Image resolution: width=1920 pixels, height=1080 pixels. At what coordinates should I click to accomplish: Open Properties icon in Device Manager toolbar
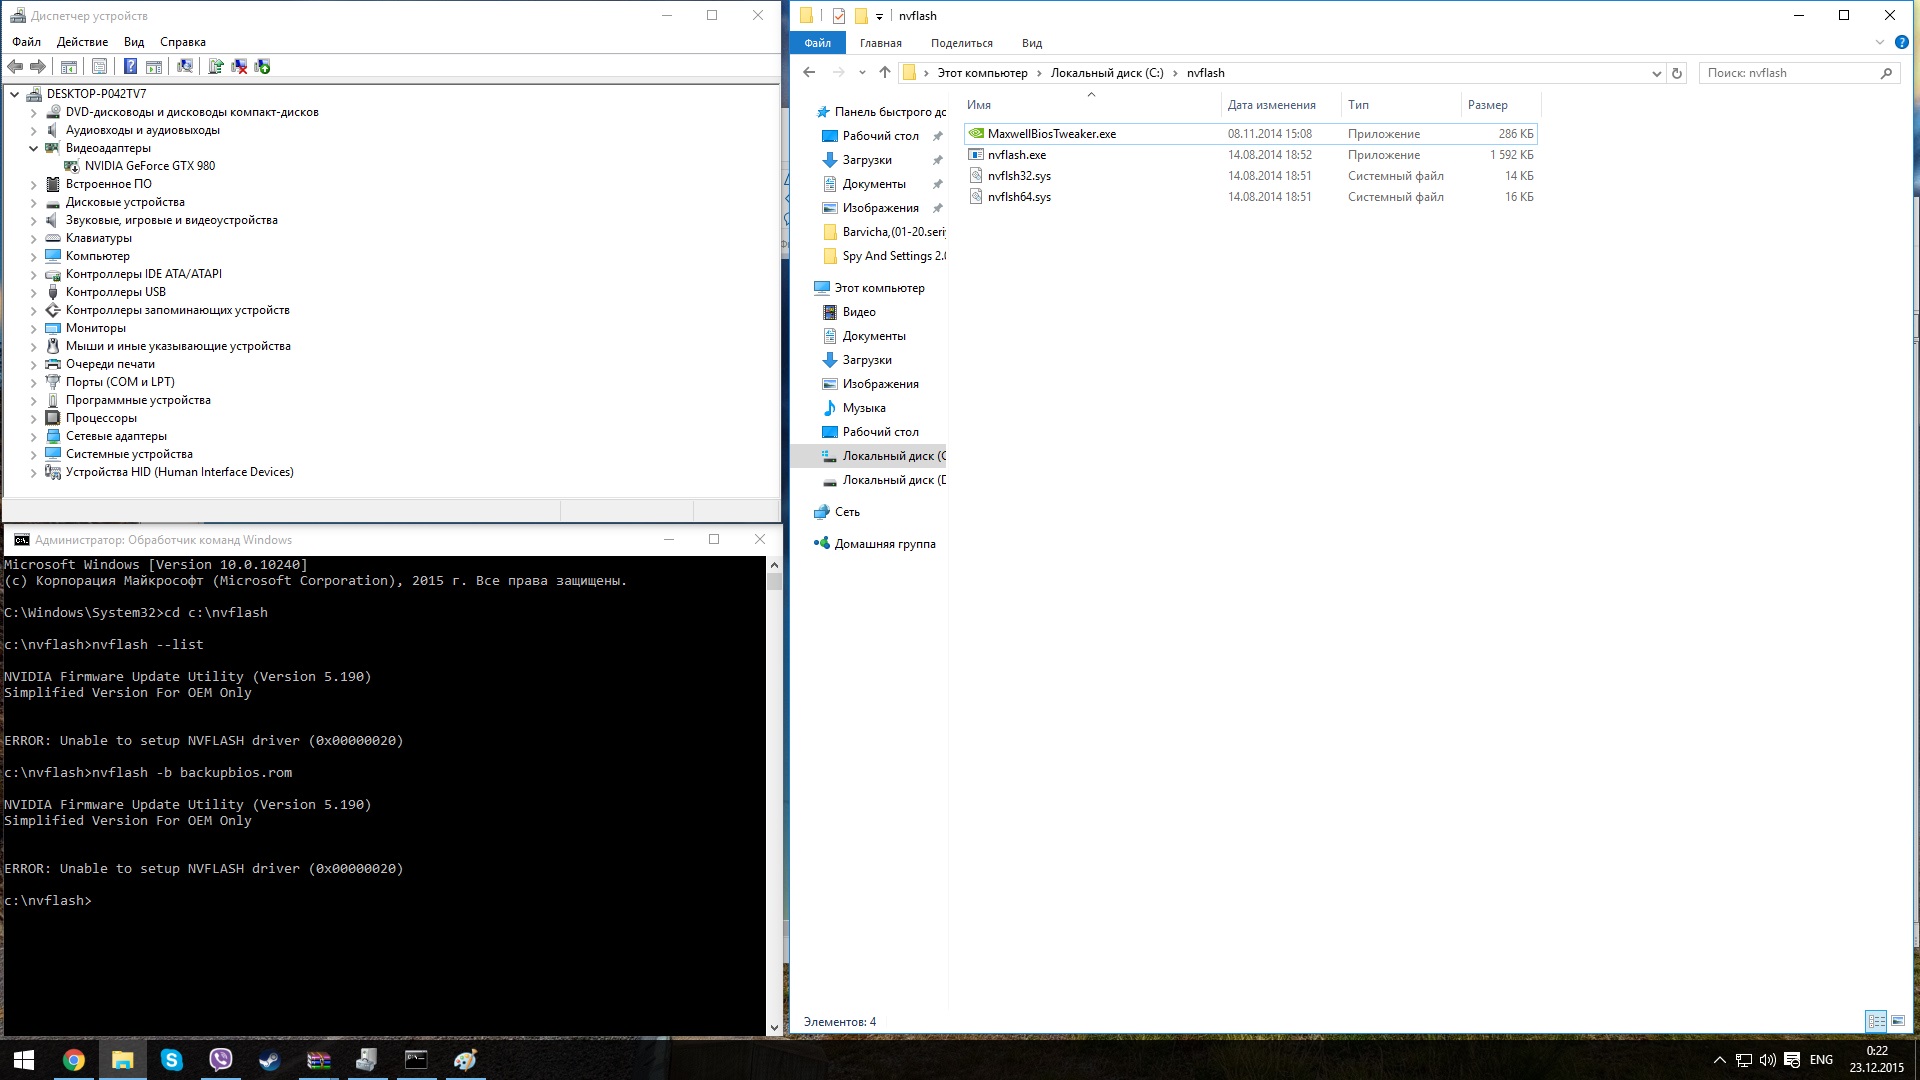tap(99, 67)
